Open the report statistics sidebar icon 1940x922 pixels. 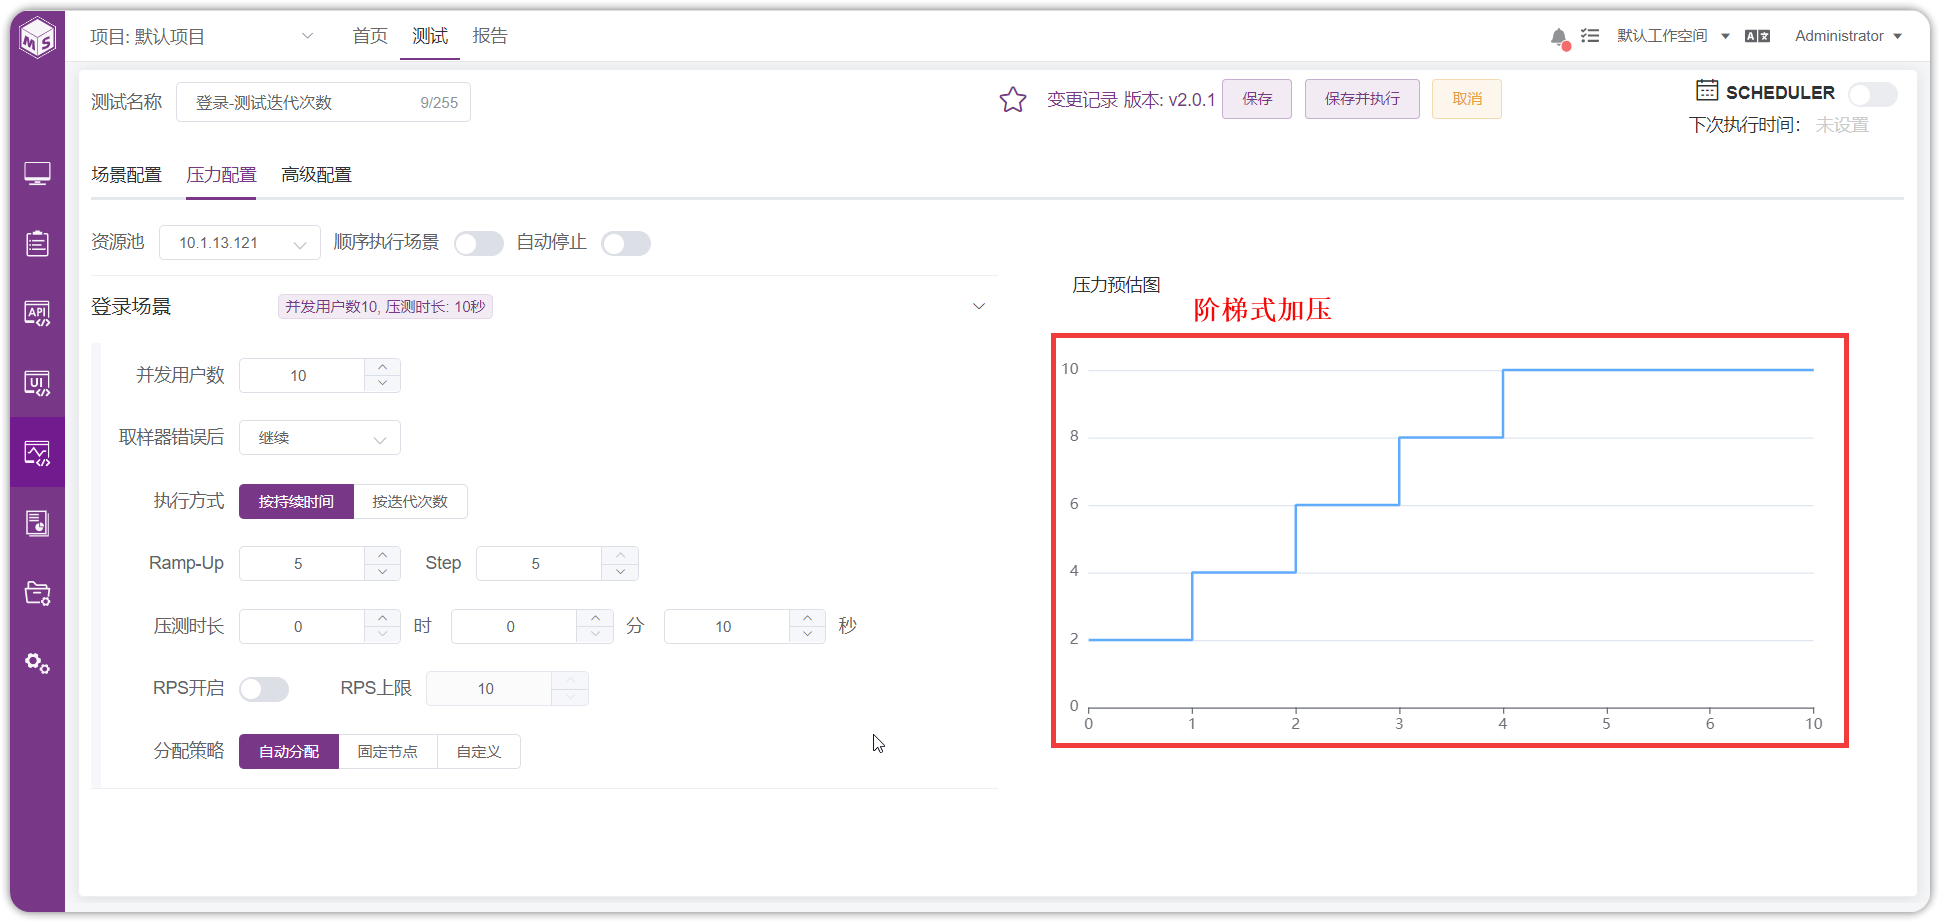37,523
